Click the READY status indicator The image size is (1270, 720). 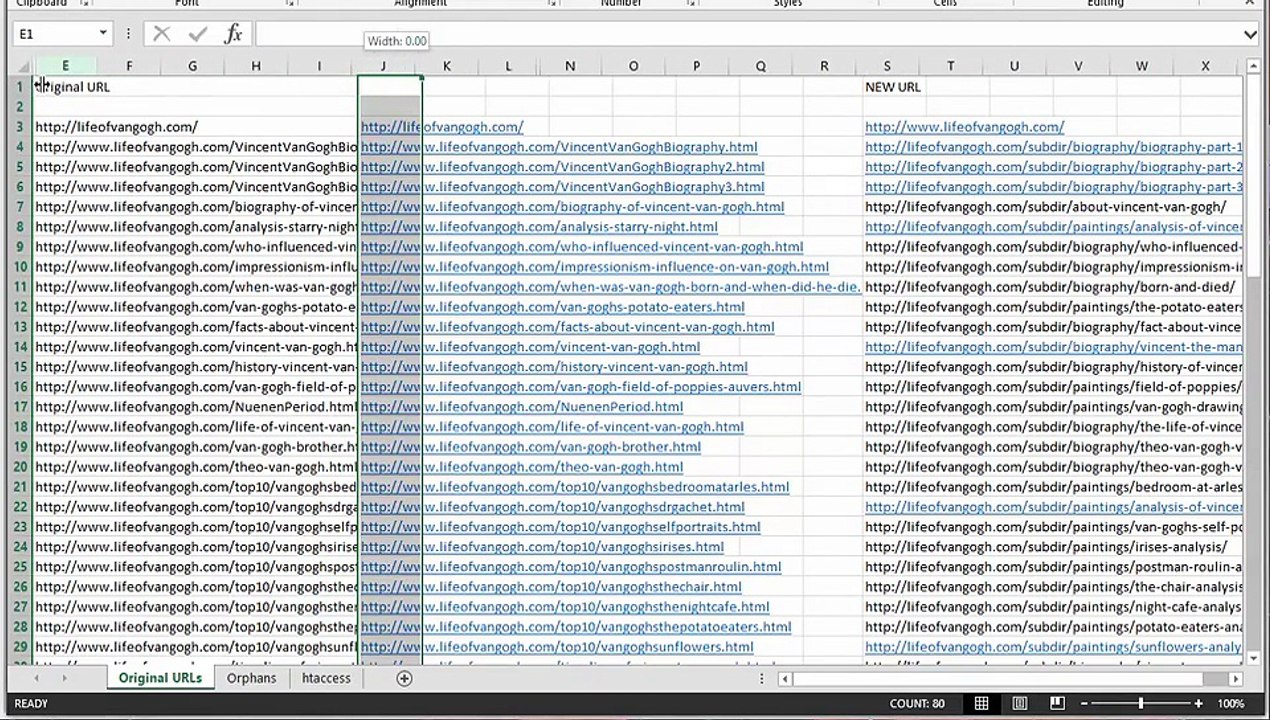click(31, 704)
